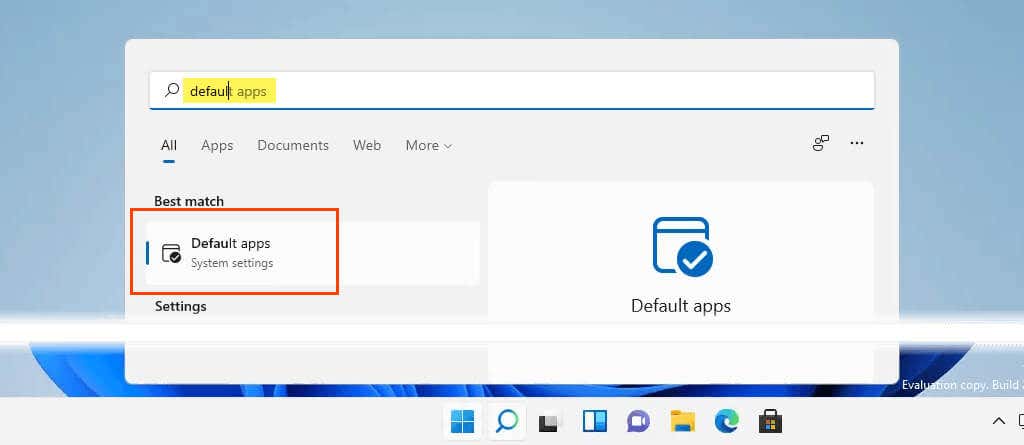This screenshot has width=1024, height=445.
Task: Expand the More filter dropdown
Action: click(x=428, y=145)
